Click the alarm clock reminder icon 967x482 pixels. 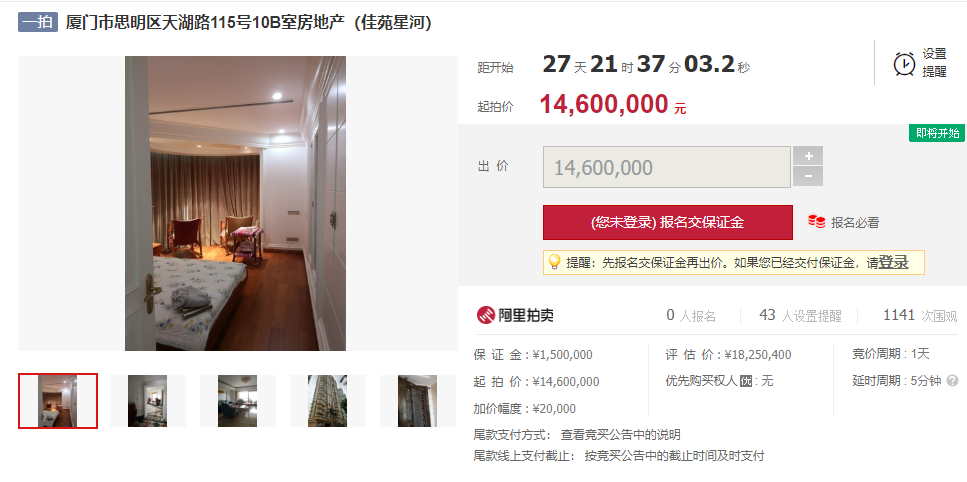coord(904,63)
